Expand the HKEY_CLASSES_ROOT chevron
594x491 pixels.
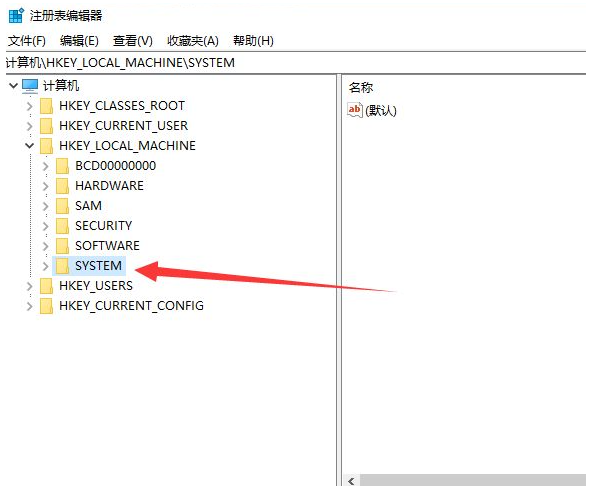click(30, 106)
